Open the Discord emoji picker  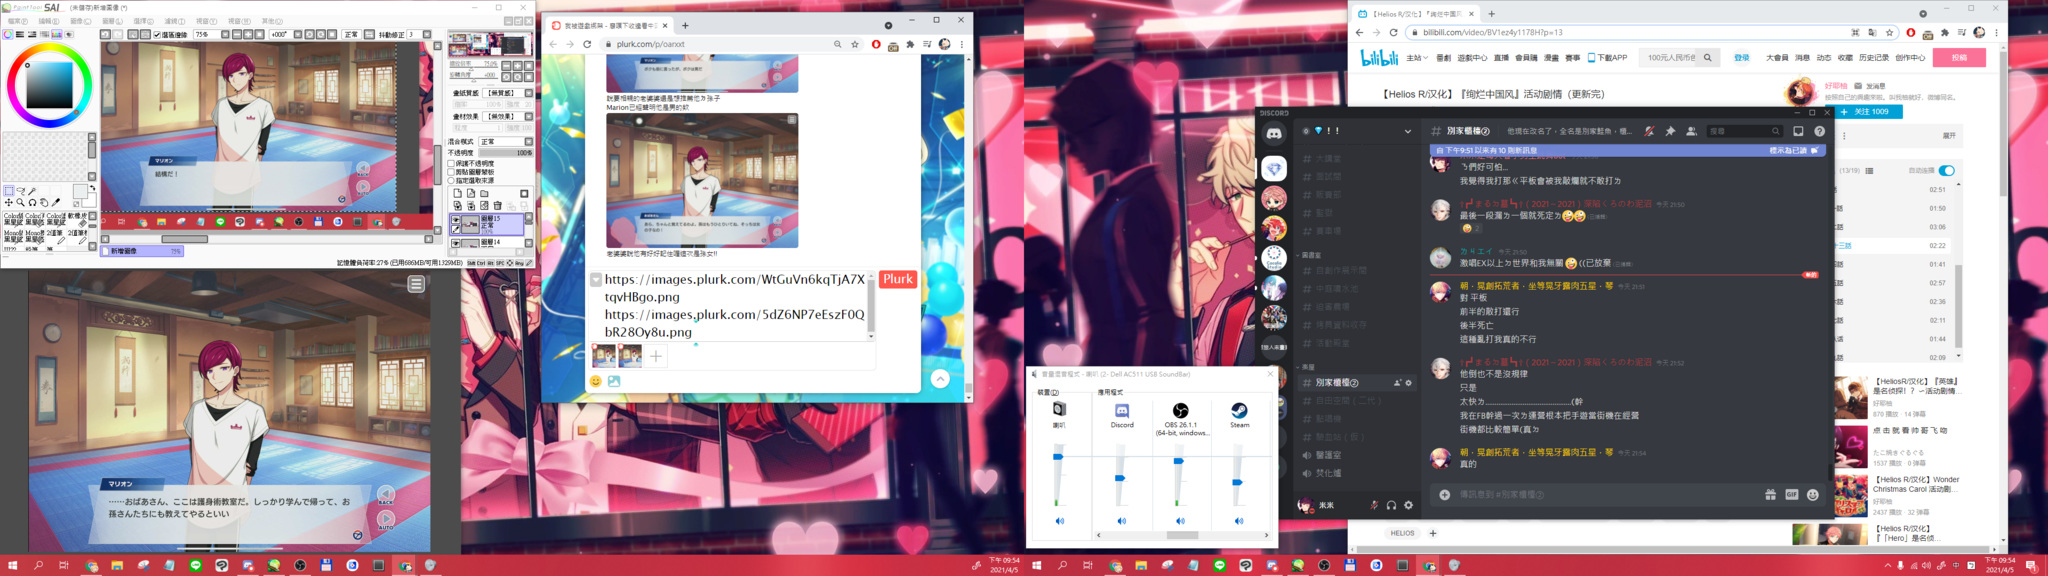(1812, 495)
